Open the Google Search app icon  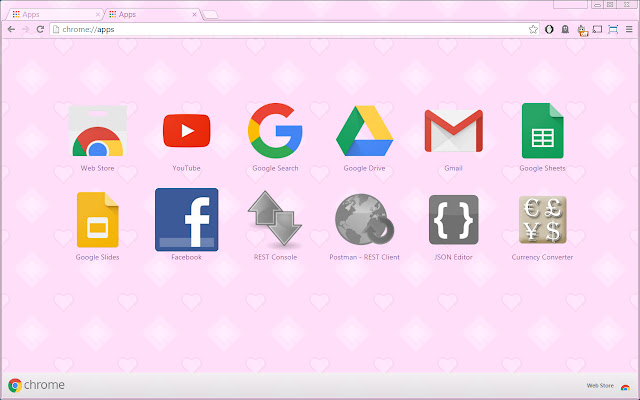point(275,131)
